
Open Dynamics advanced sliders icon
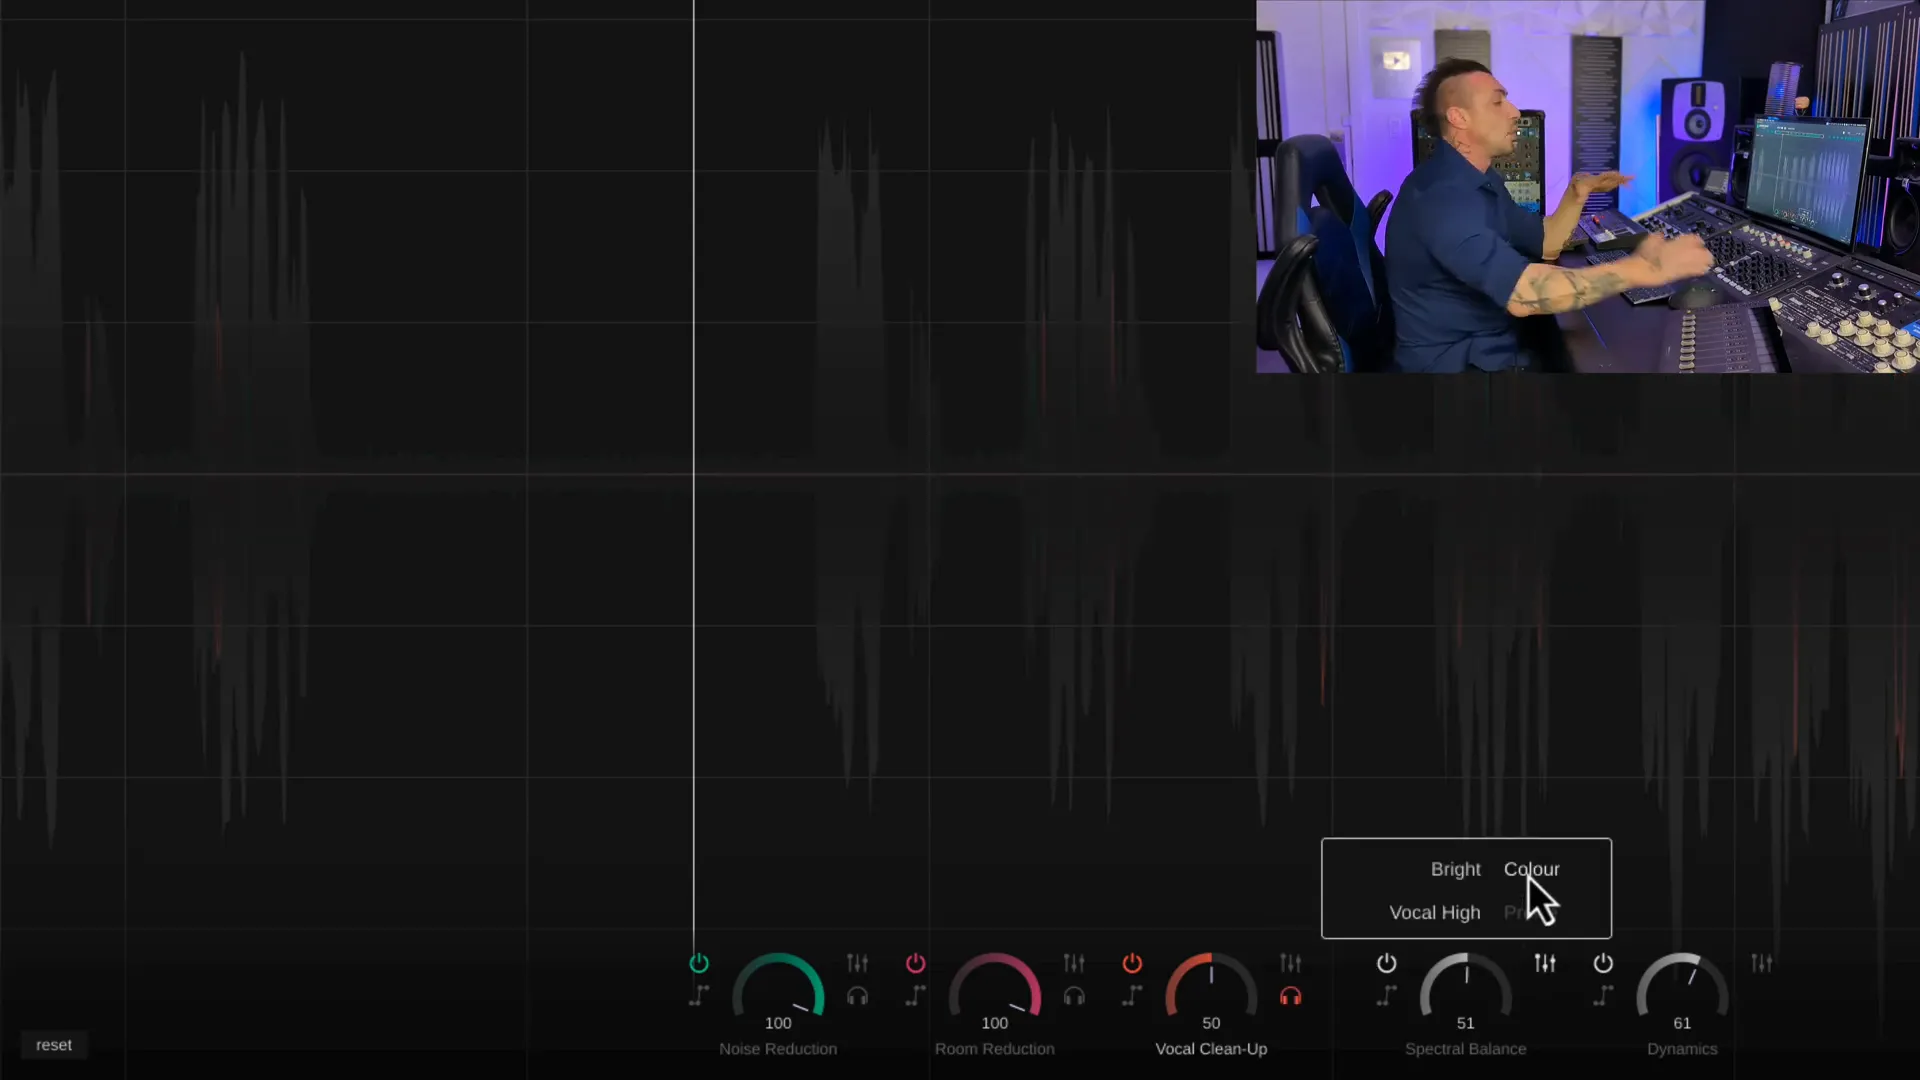1761,963
